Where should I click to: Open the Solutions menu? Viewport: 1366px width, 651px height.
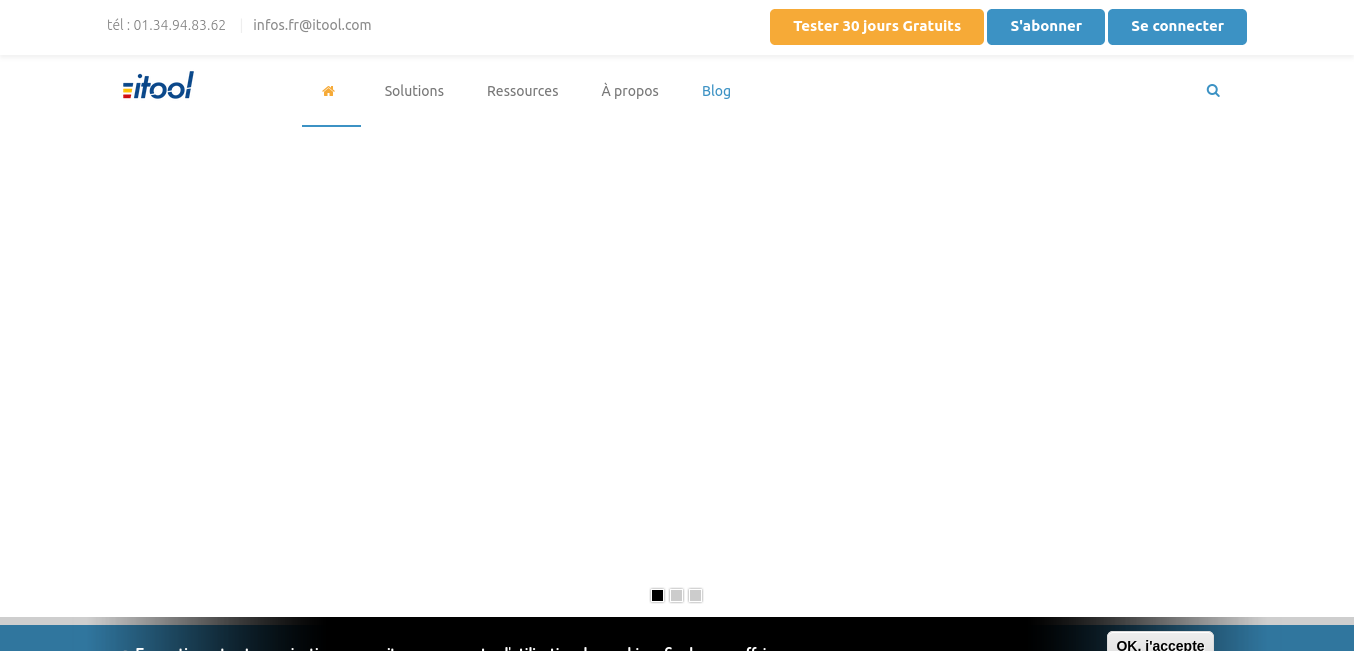414,91
